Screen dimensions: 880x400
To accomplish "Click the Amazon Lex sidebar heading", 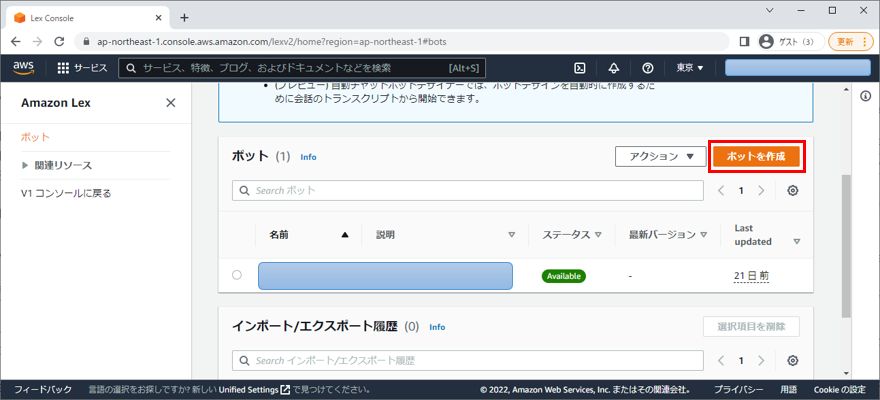I will click(56, 103).
